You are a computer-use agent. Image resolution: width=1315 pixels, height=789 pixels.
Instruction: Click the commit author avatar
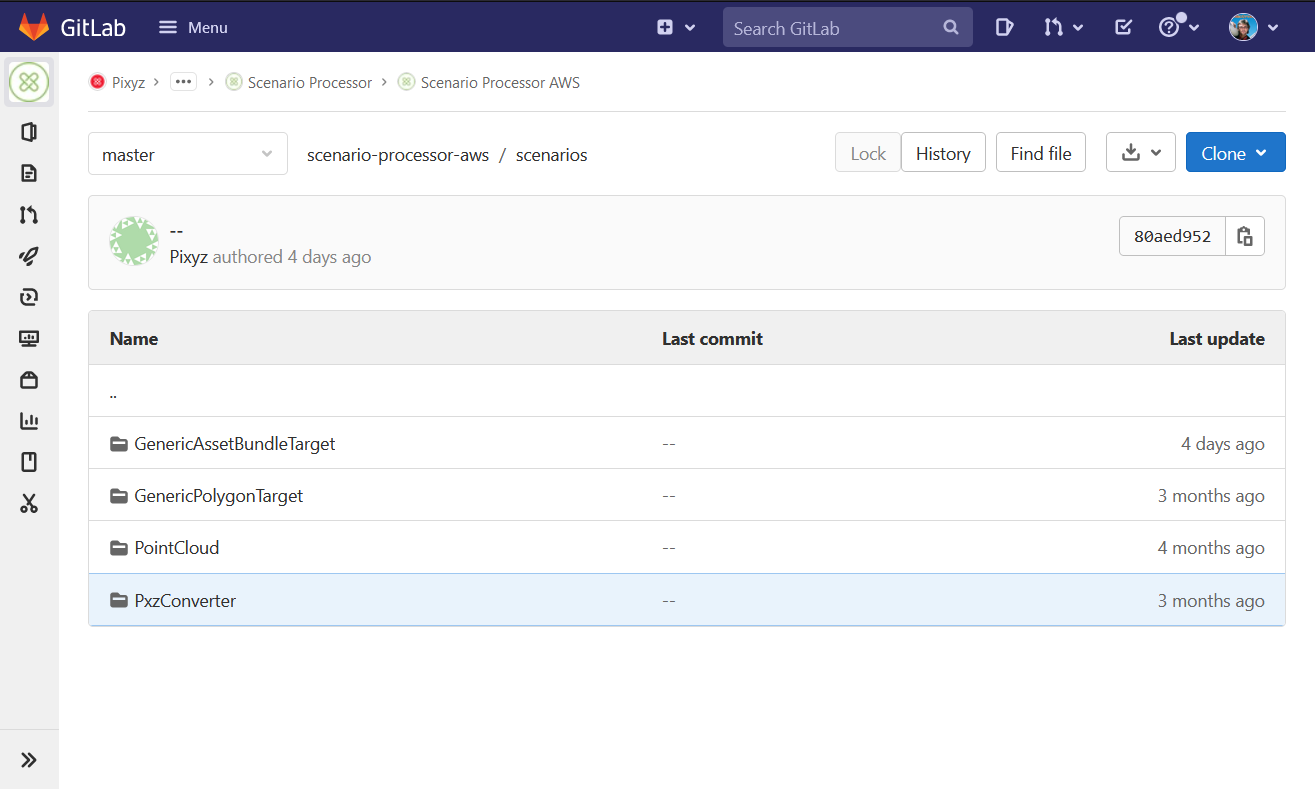pos(134,241)
